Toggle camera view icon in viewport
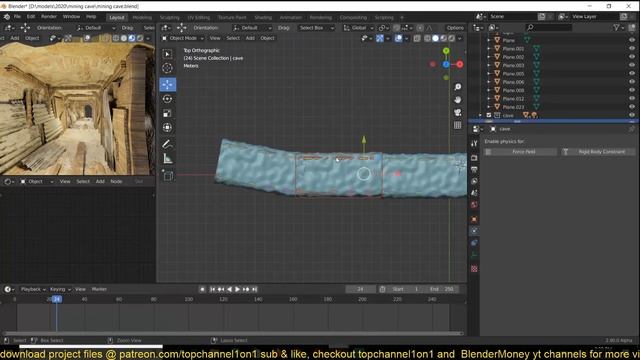The width and height of the screenshot is (640, 360). tap(458, 112)
